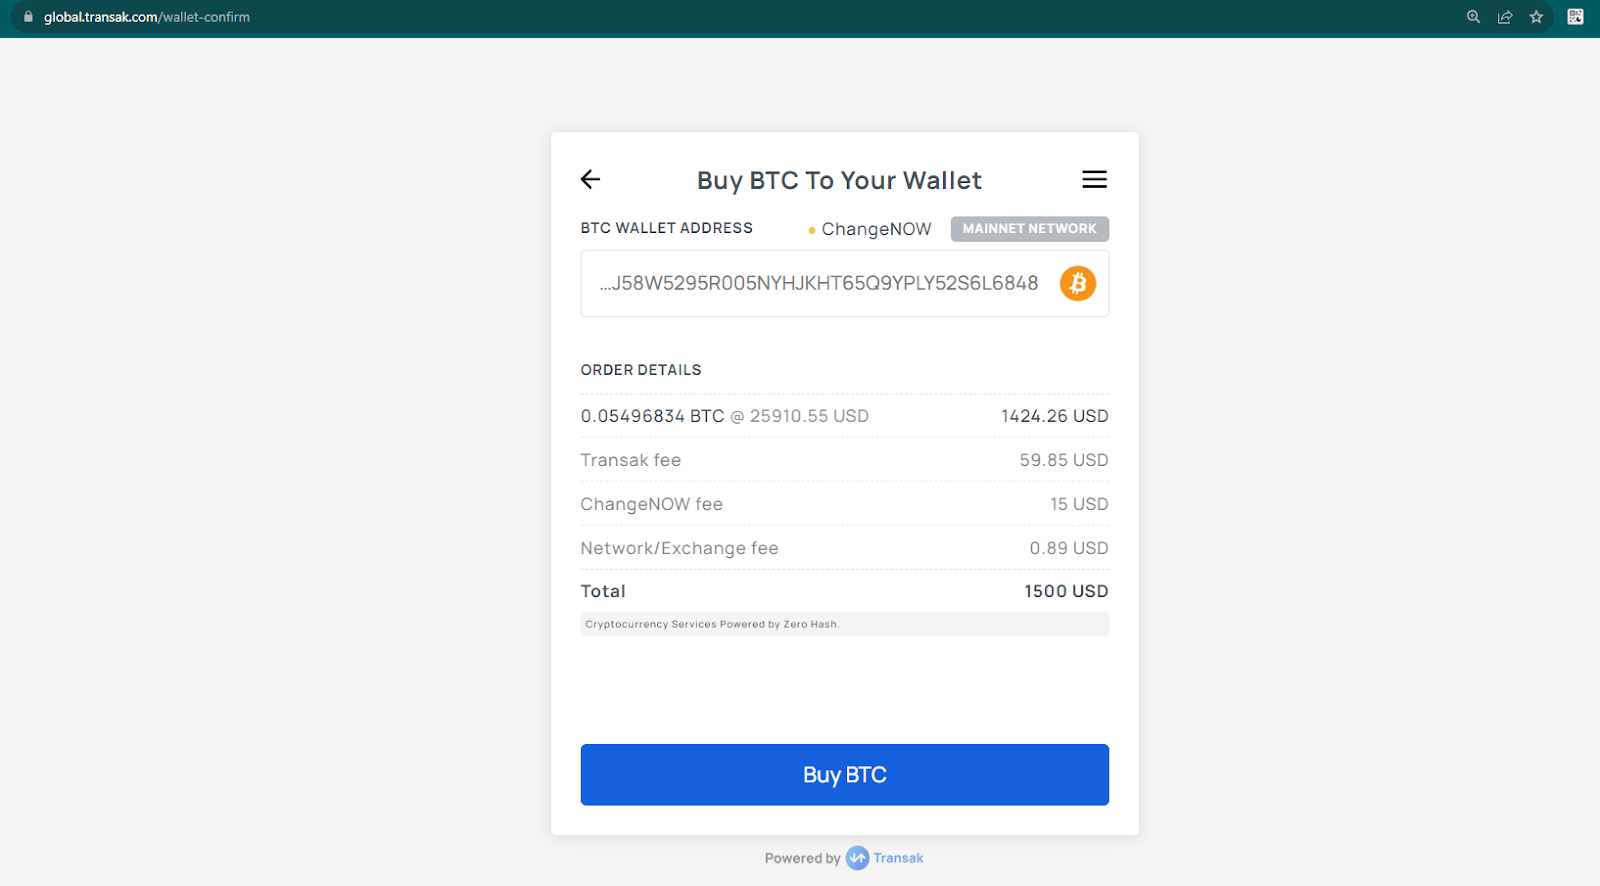Click the padlock site info icon
This screenshot has width=1600, height=886.
(x=28, y=17)
